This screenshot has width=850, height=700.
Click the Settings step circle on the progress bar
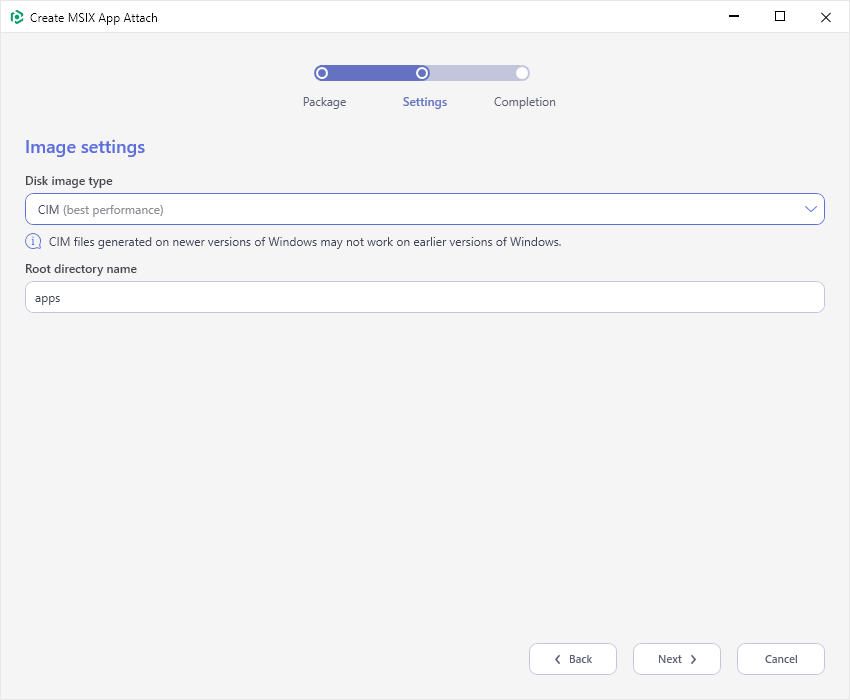422,73
